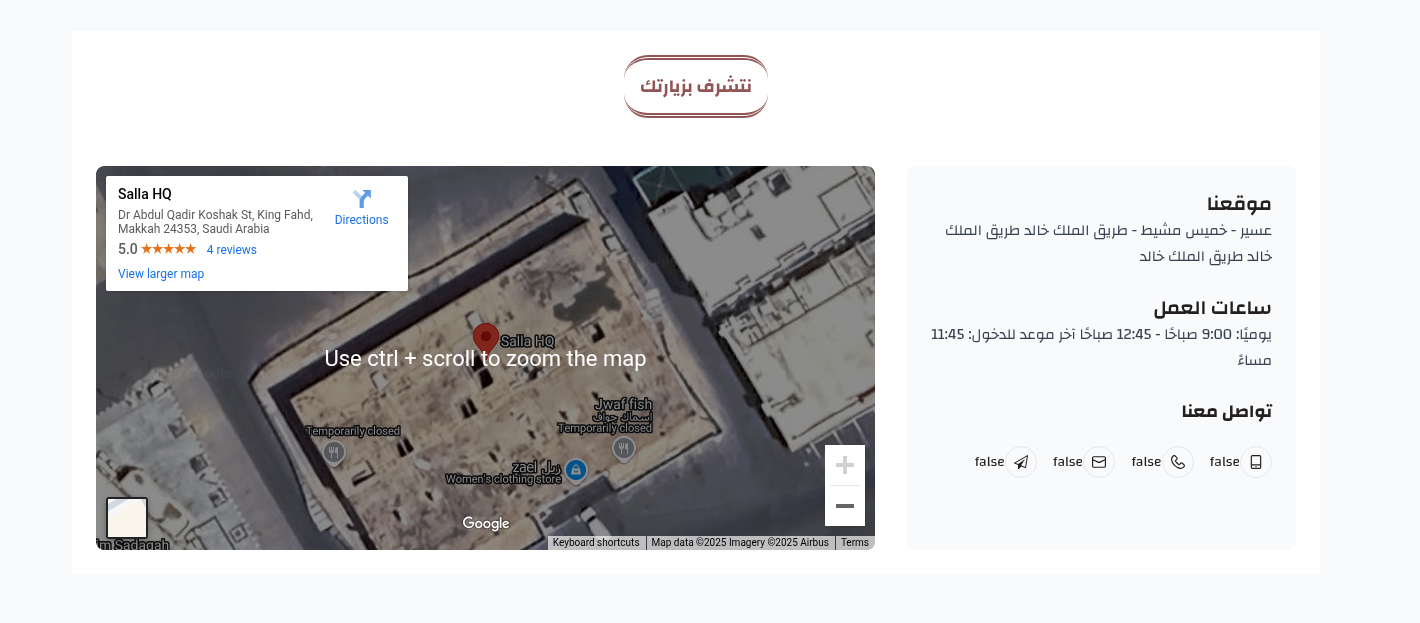Click the Map data ©2025 attribution text
Image resolution: width=1420 pixels, height=623 pixels.
tap(740, 543)
